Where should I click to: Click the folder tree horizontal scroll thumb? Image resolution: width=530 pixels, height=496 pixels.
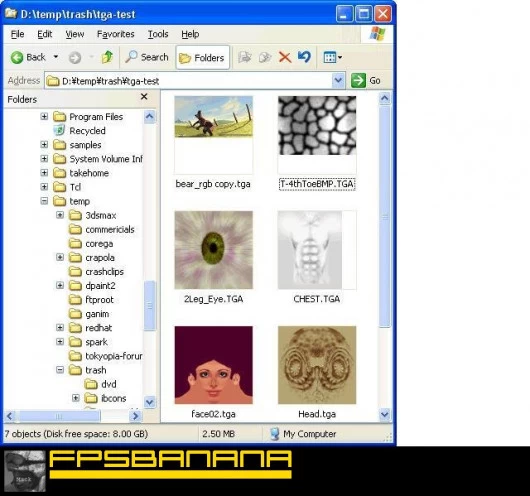click(x=58, y=416)
